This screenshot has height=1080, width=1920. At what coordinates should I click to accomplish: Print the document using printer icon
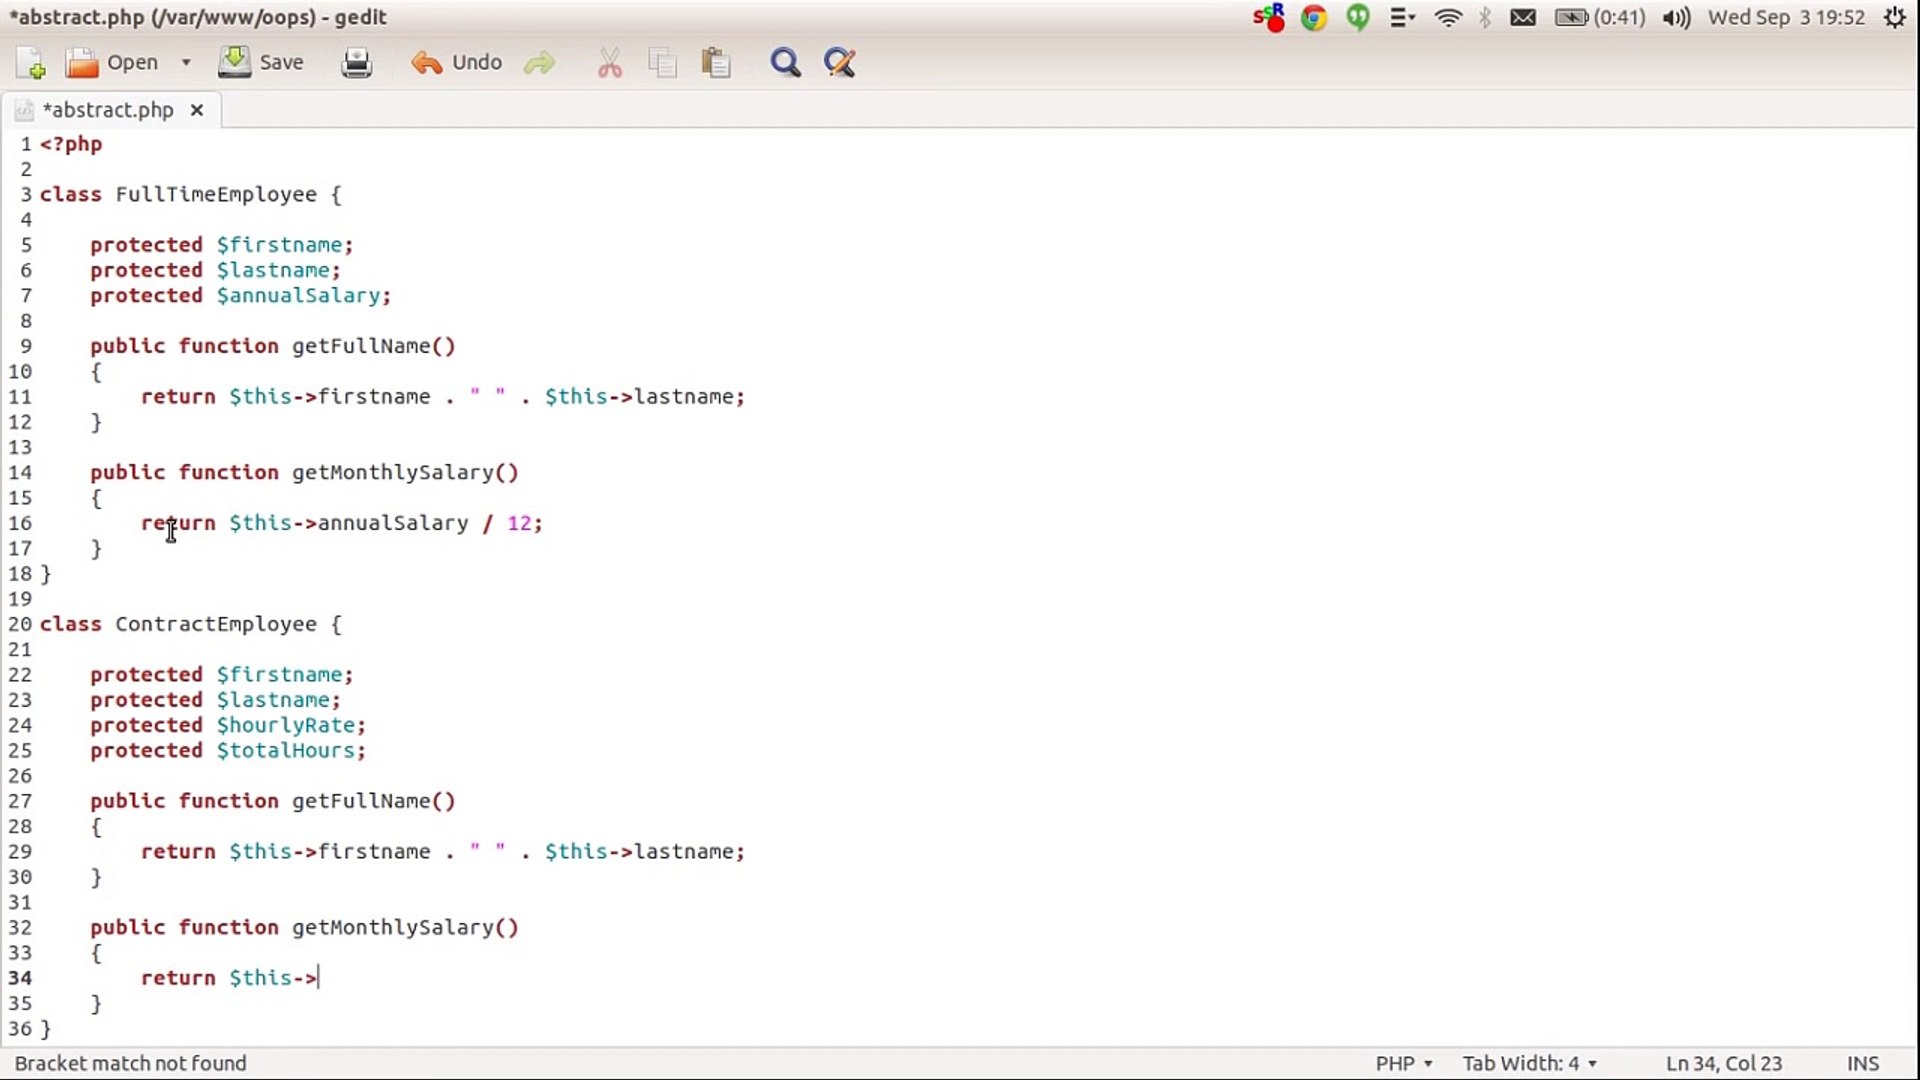tap(356, 63)
